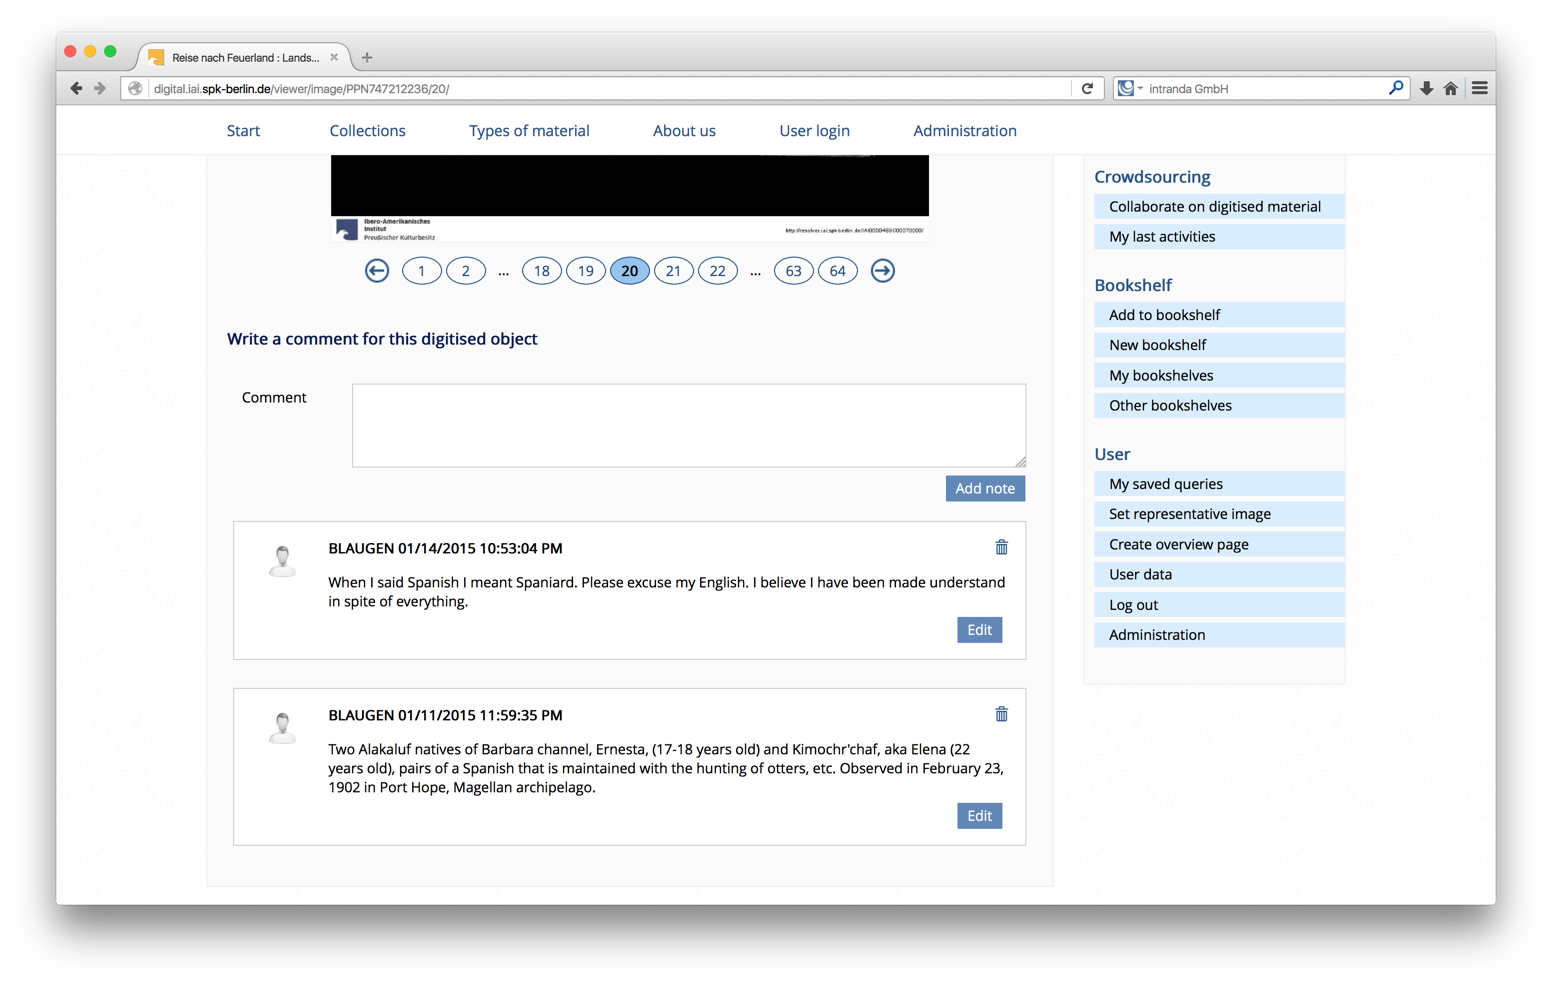Jump to page 64

[x=838, y=271]
